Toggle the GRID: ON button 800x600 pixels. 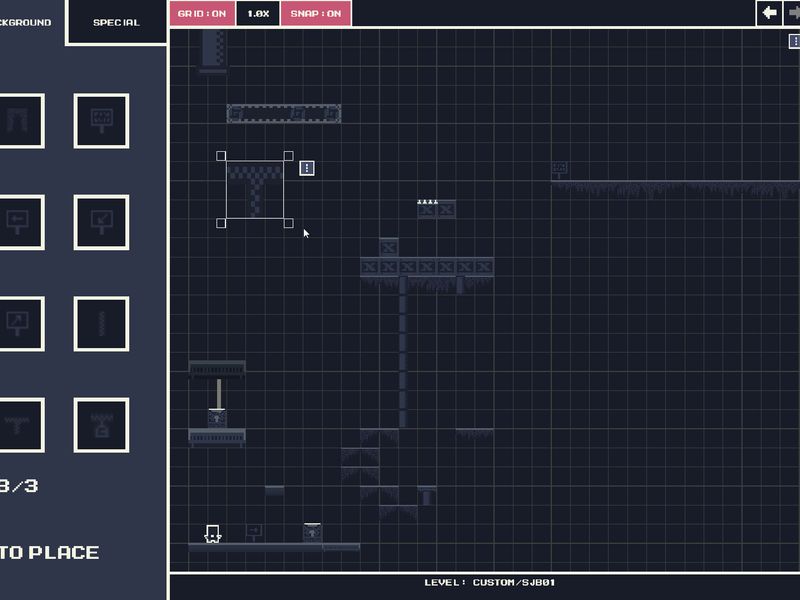pyautogui.click(x=202, y=13)
